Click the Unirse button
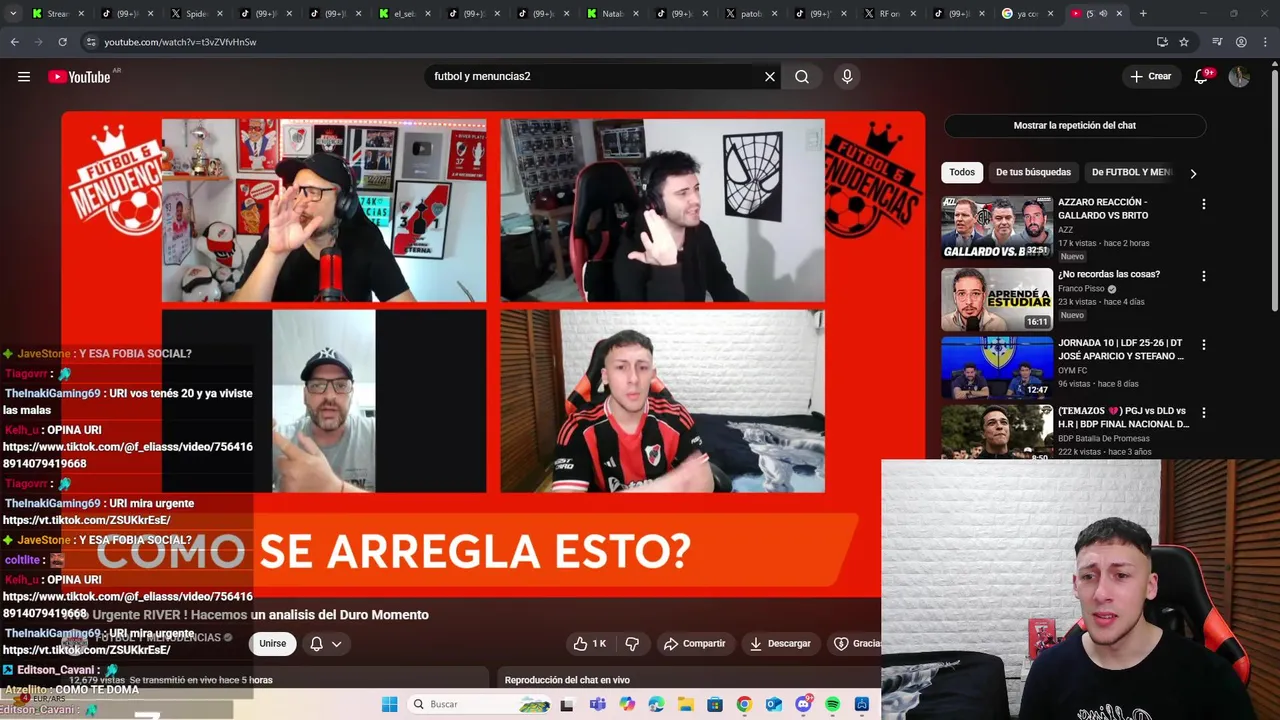 coord(273,644)
